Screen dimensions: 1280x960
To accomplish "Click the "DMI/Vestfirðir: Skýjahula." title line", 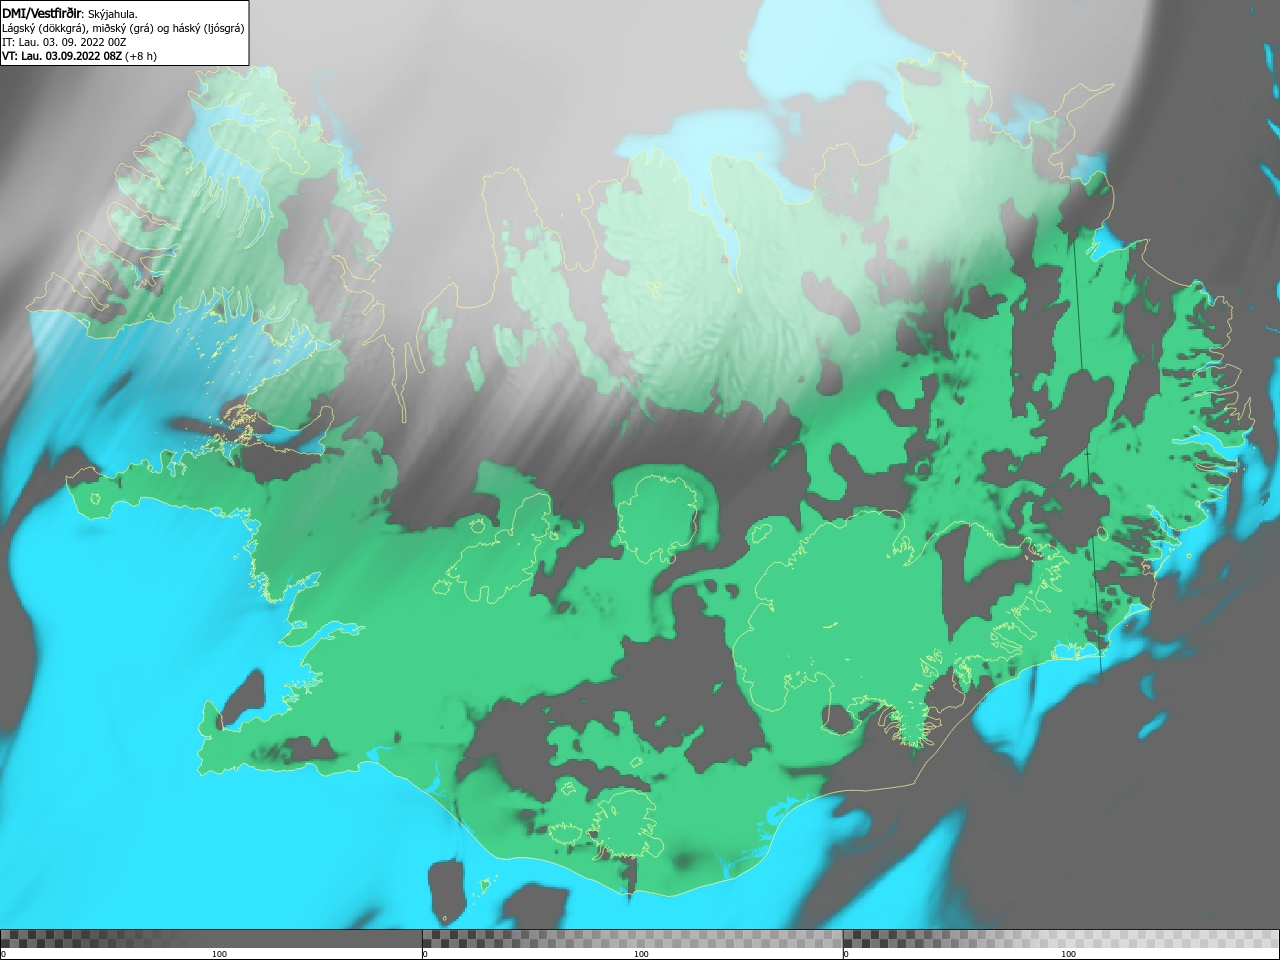I will pyautogui.click(x=70, y=14).
